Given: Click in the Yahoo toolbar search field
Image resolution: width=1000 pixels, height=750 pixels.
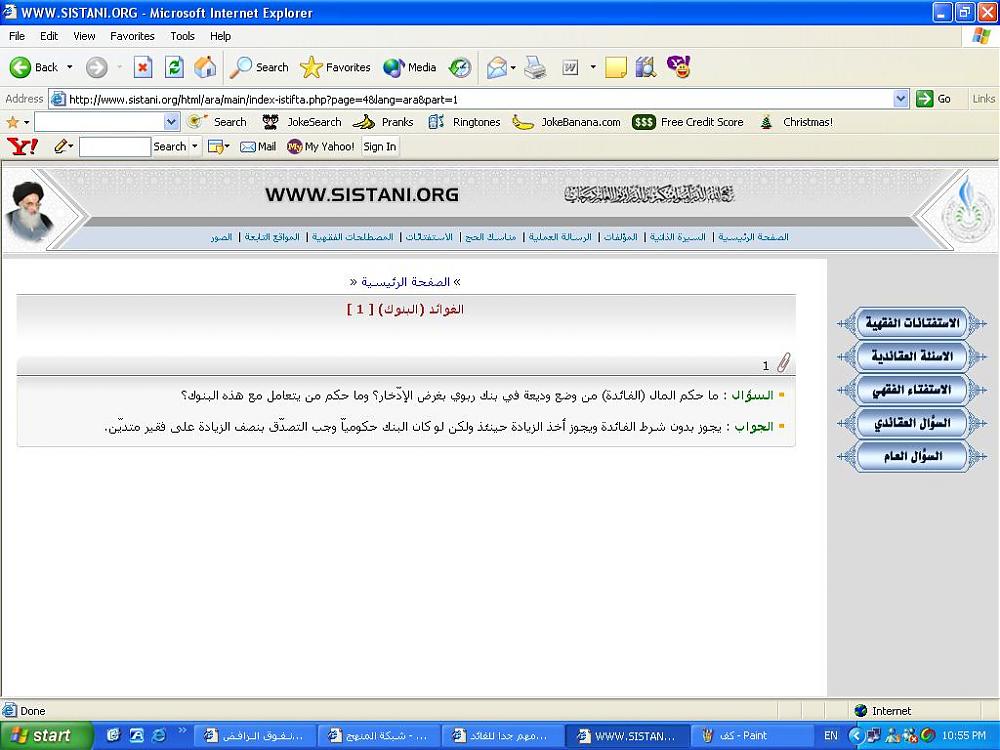Looking at the screenshot, I should [x=115, y=147].
